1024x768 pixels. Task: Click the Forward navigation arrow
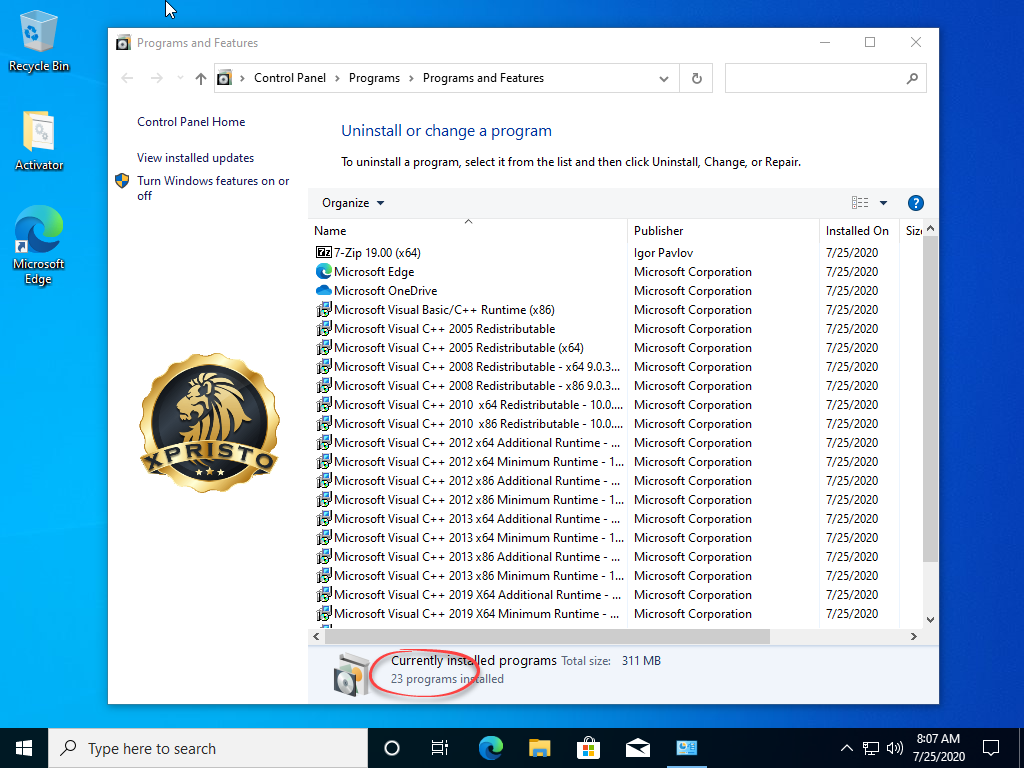(x=156, y=78)
